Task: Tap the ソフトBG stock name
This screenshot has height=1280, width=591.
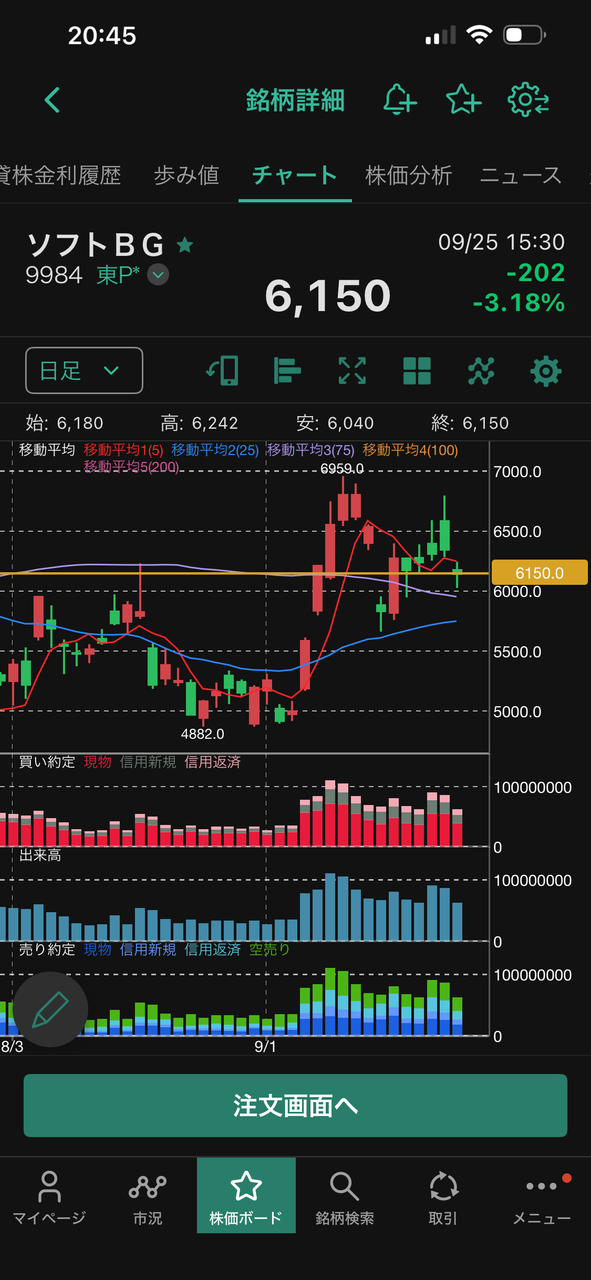Action: (x=96, y=244)
